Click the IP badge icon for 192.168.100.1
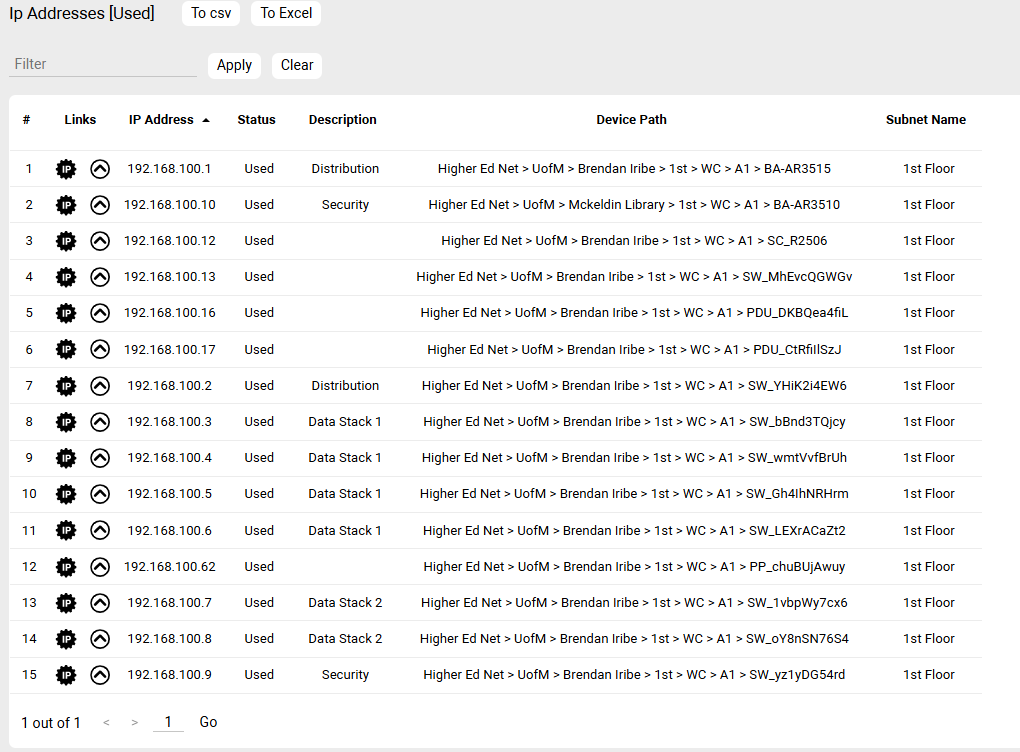This screenshot has height=752, width=1020. (66, 169)
